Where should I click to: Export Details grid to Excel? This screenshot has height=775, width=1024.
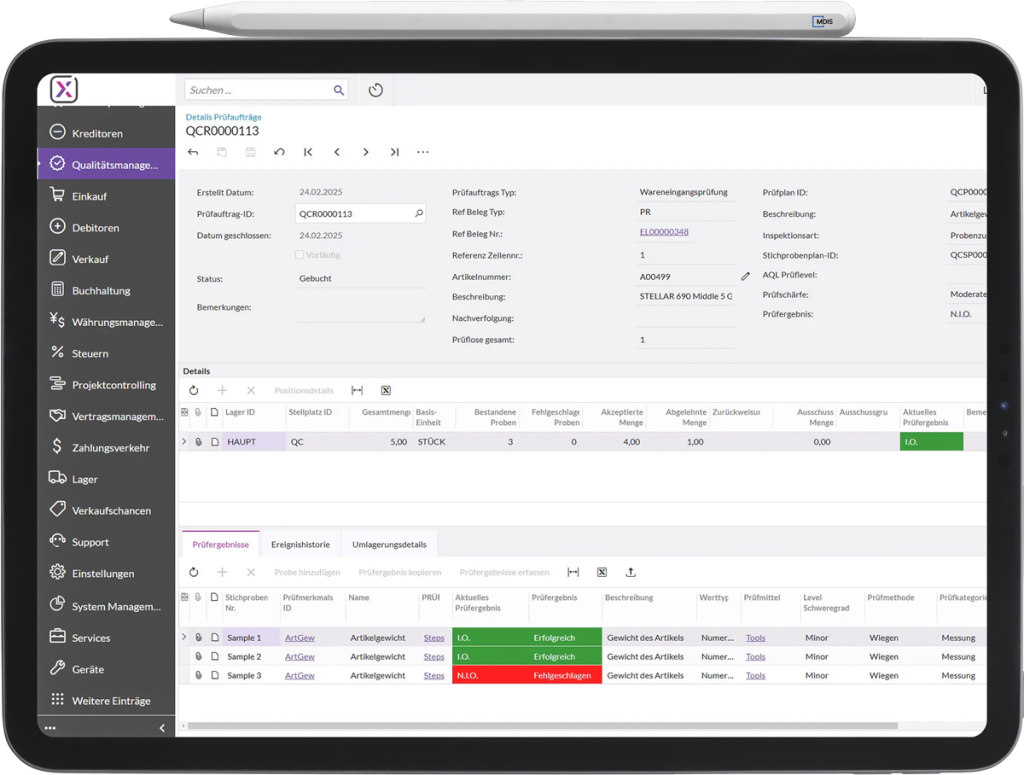[x=385, y=390]
